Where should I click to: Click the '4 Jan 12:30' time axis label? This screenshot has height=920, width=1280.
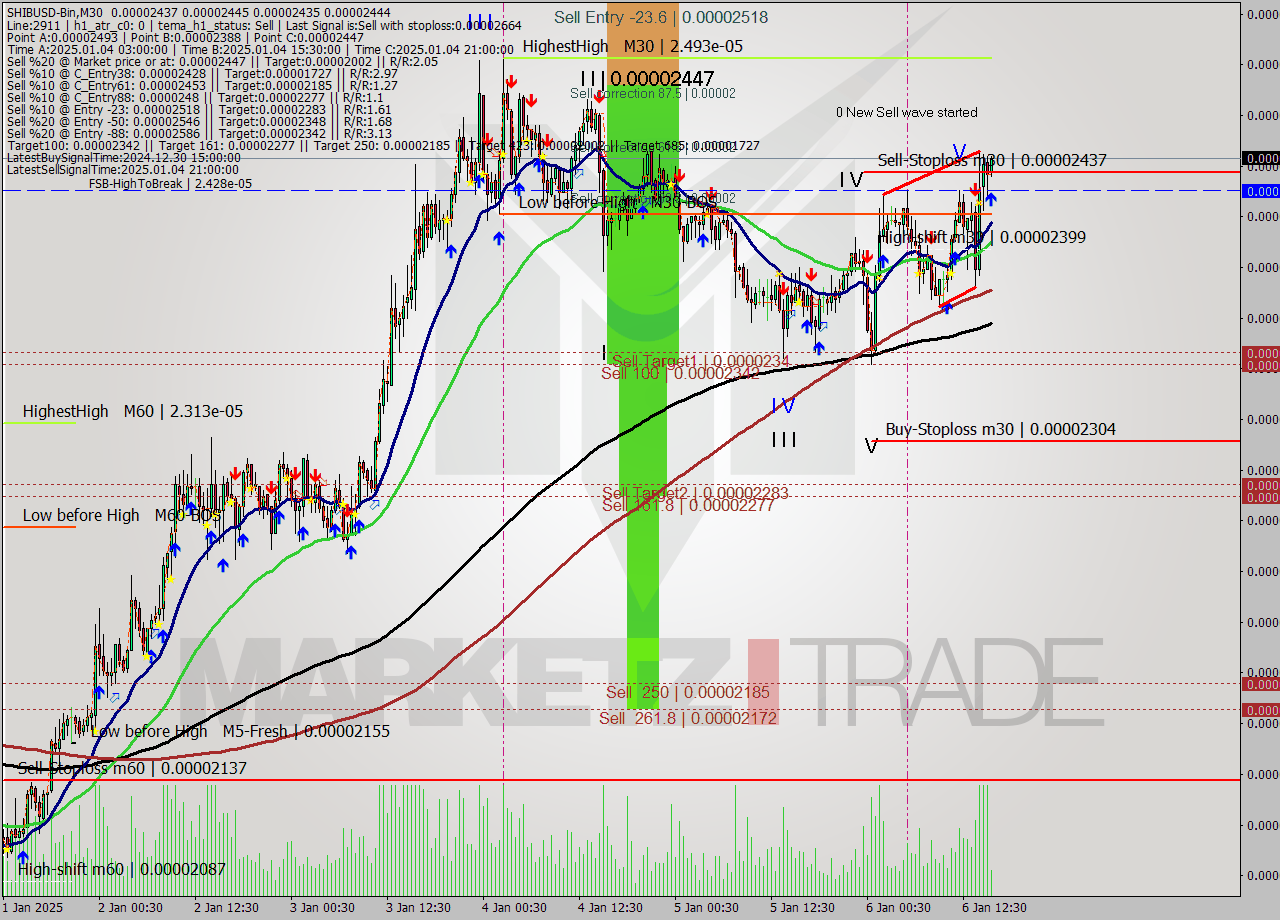[610, 908]
